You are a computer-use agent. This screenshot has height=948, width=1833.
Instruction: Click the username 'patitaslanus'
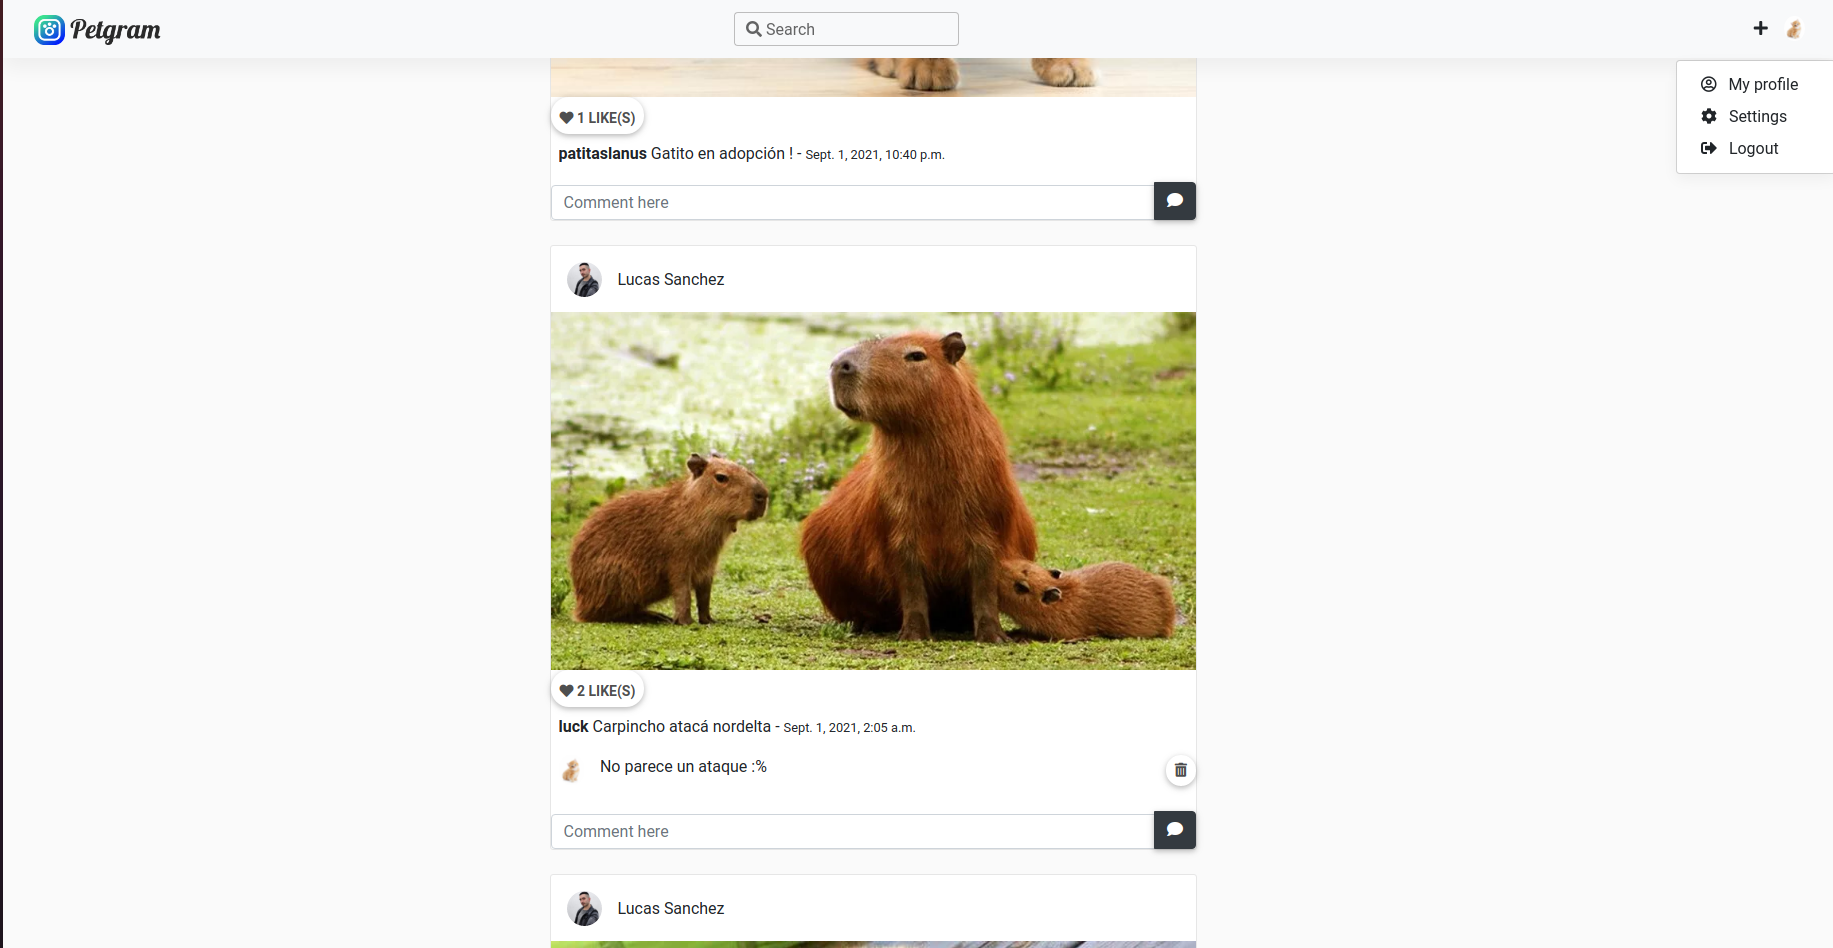(x=601, y=153)
